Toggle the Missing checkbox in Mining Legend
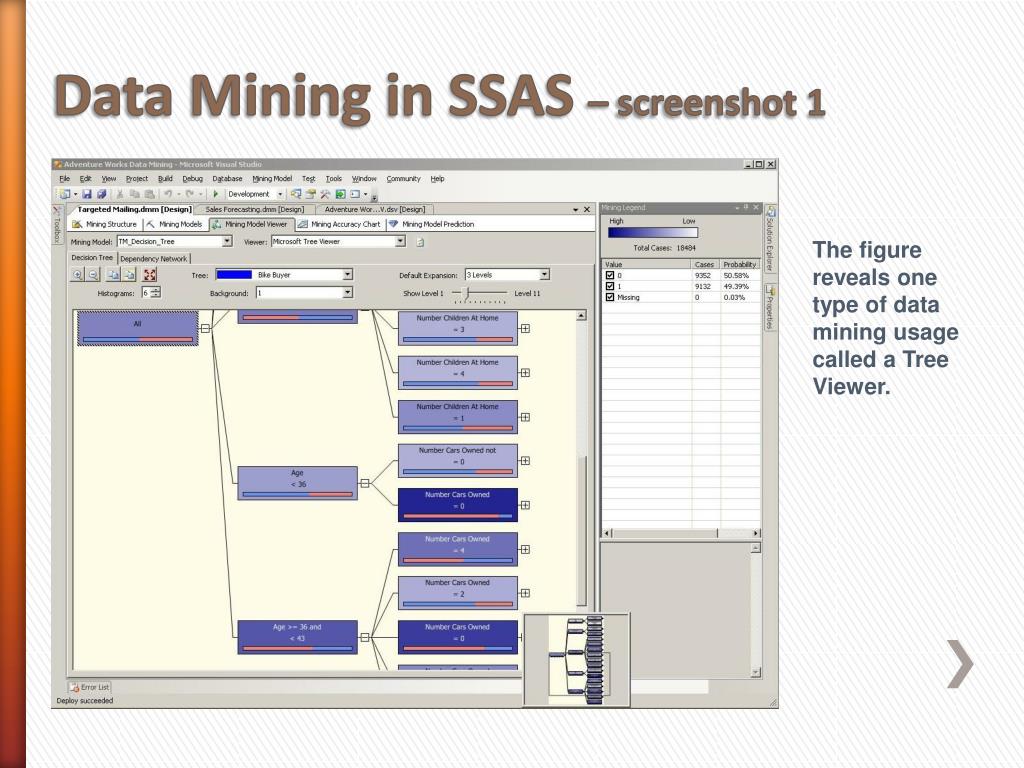Image resolution: width=1024 pixels, height=768 pixels. click(610, 297)
